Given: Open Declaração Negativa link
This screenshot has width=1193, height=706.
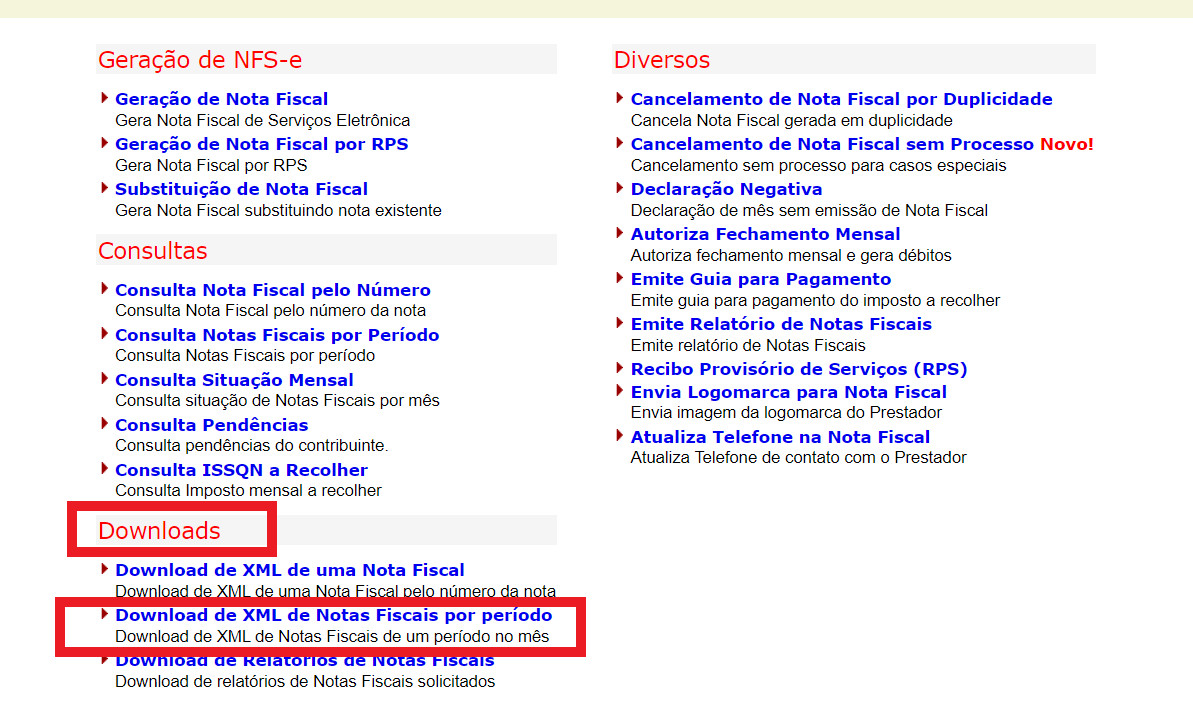Looking at the screenshot, I should 726,189.
